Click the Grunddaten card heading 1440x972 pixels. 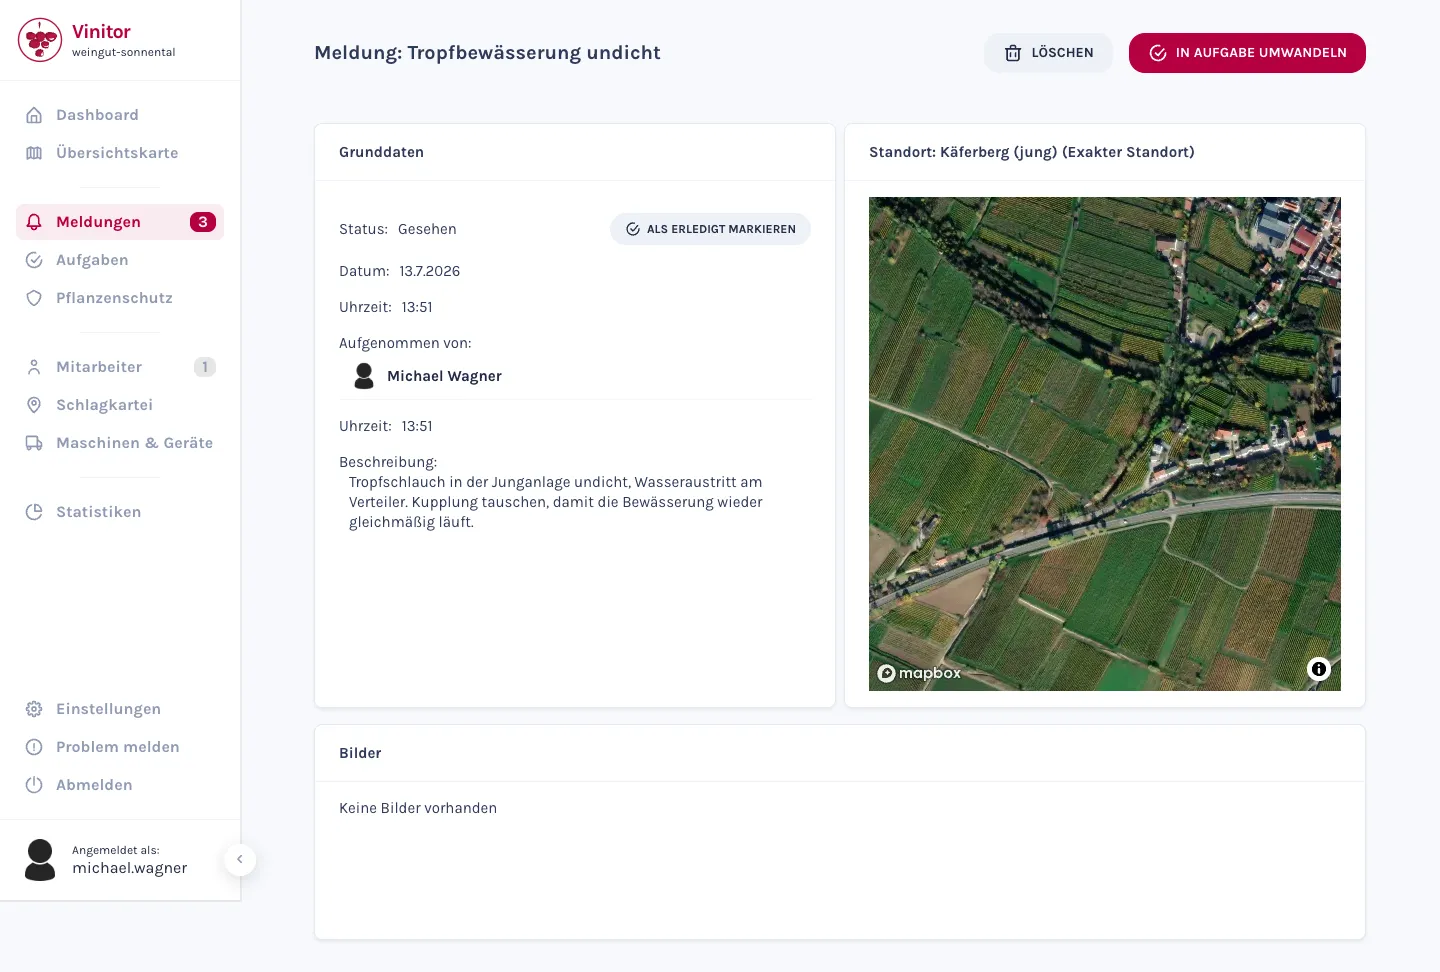tap(381, 152)
